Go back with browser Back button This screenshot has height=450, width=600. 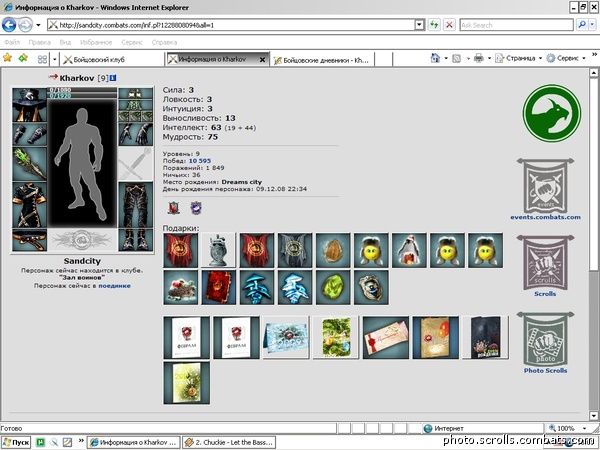9,25
